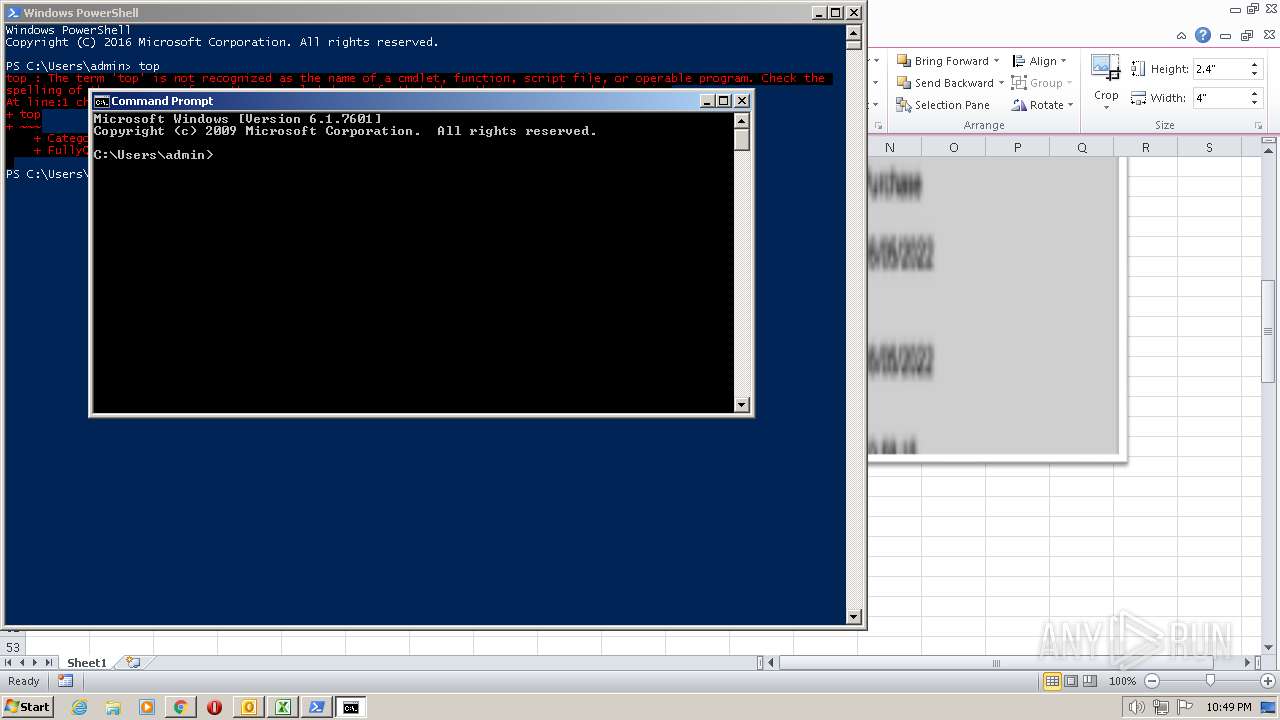This screenshot has height=720, width=1280.
Task: Select column S header in Excel
Action: point(1209,147)
